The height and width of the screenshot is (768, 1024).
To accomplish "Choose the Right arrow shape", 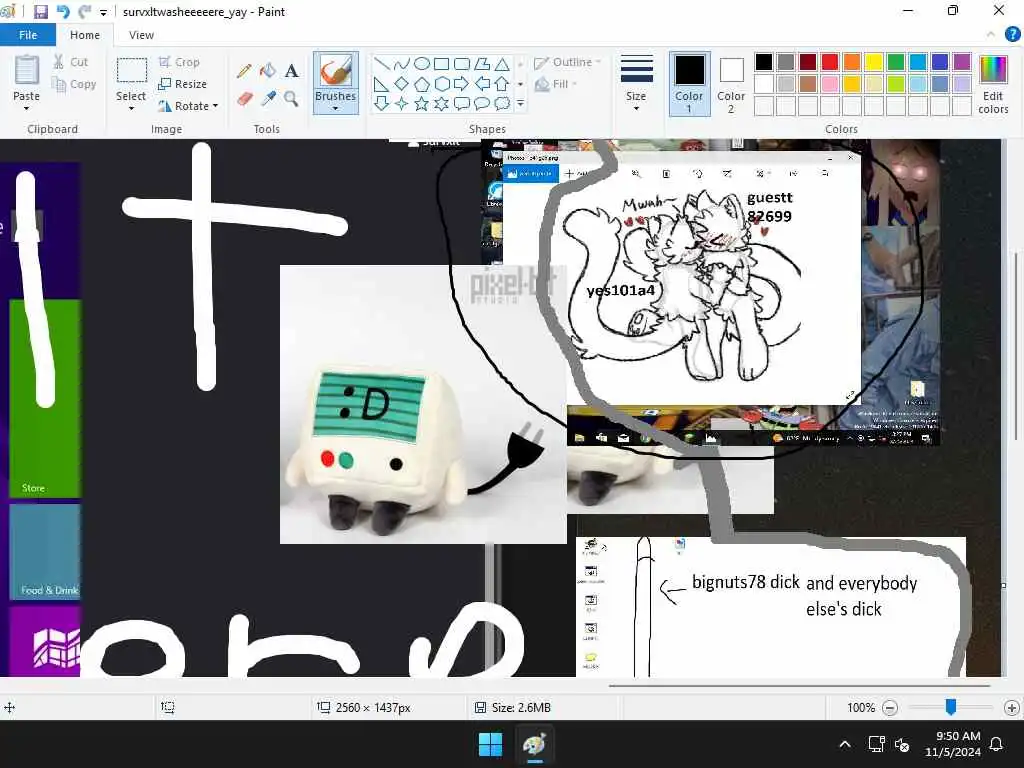I will pyautogui.click(x=462, y=84).
